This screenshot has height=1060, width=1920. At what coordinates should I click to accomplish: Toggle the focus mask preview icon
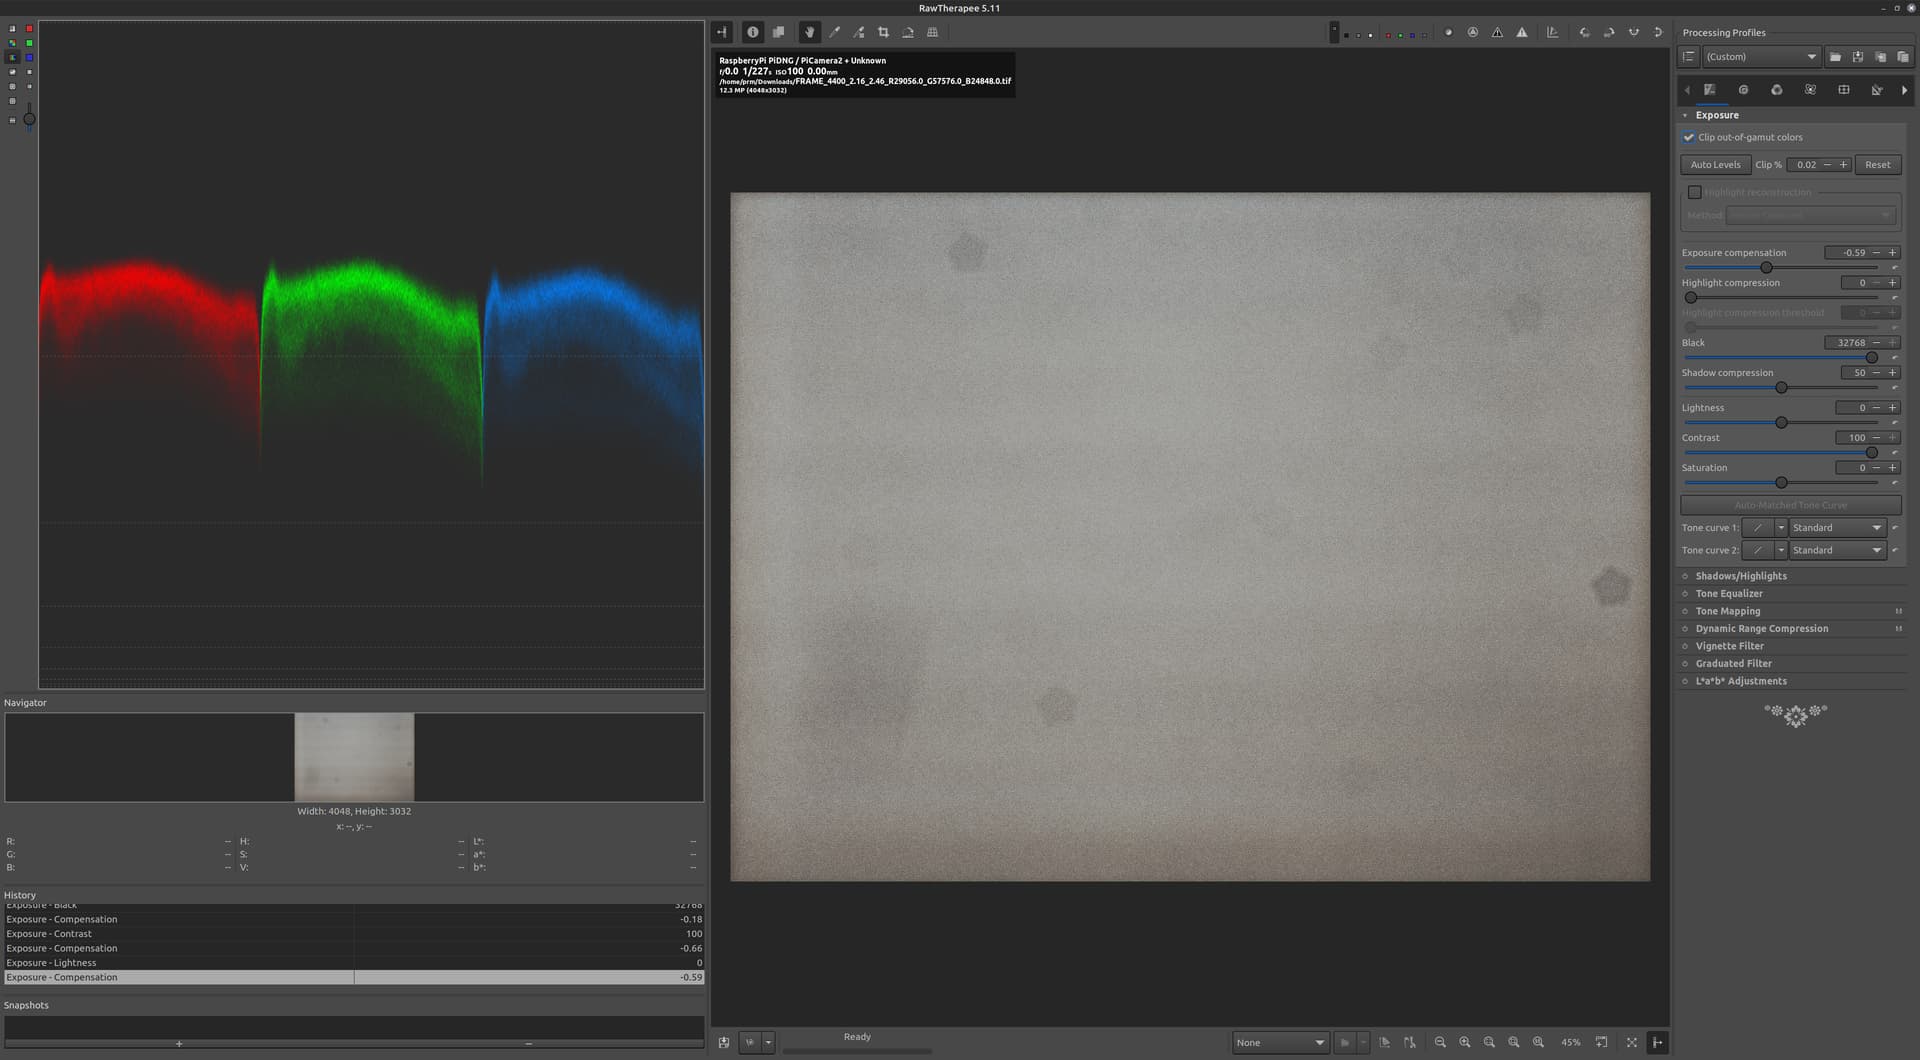1473,32
